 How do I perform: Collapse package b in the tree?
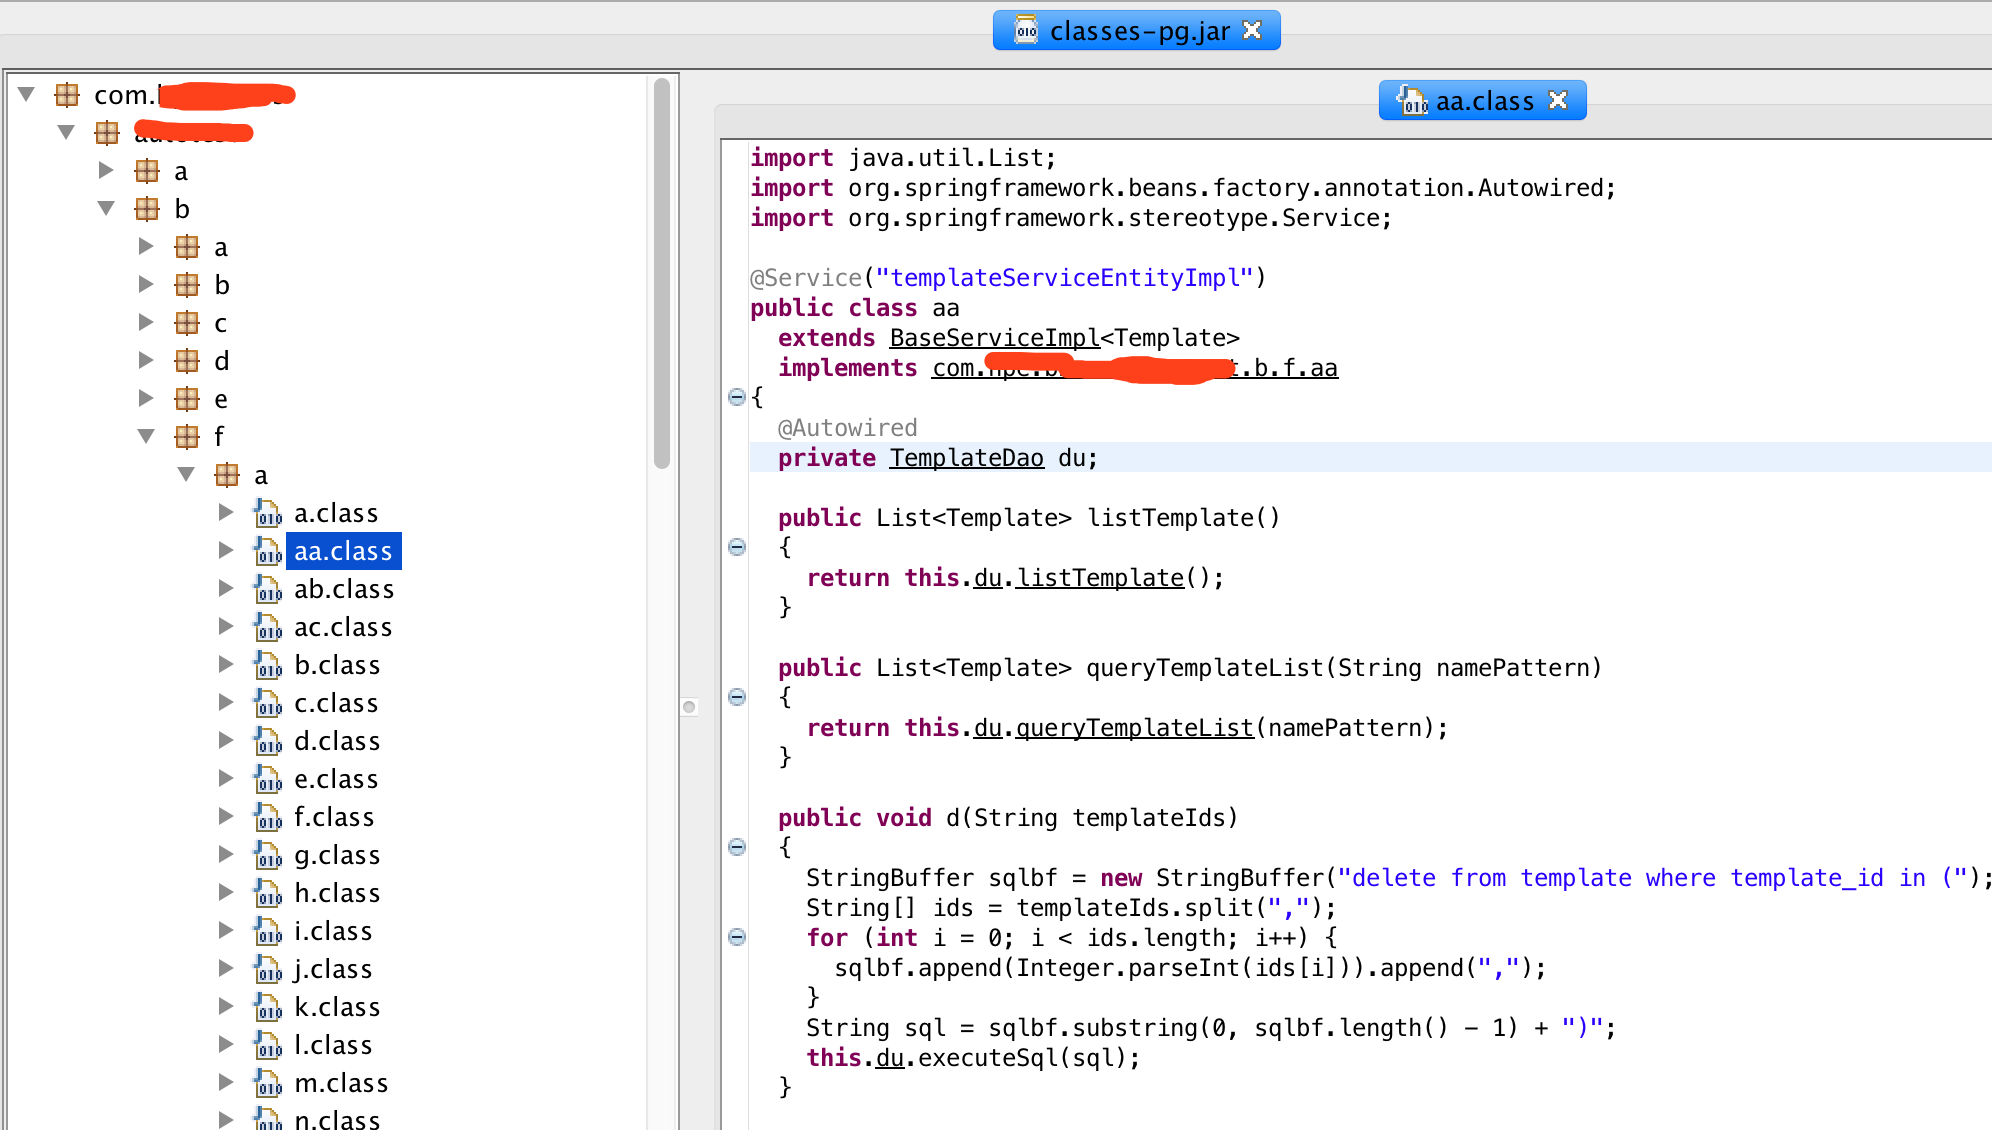tap(106, 208)
